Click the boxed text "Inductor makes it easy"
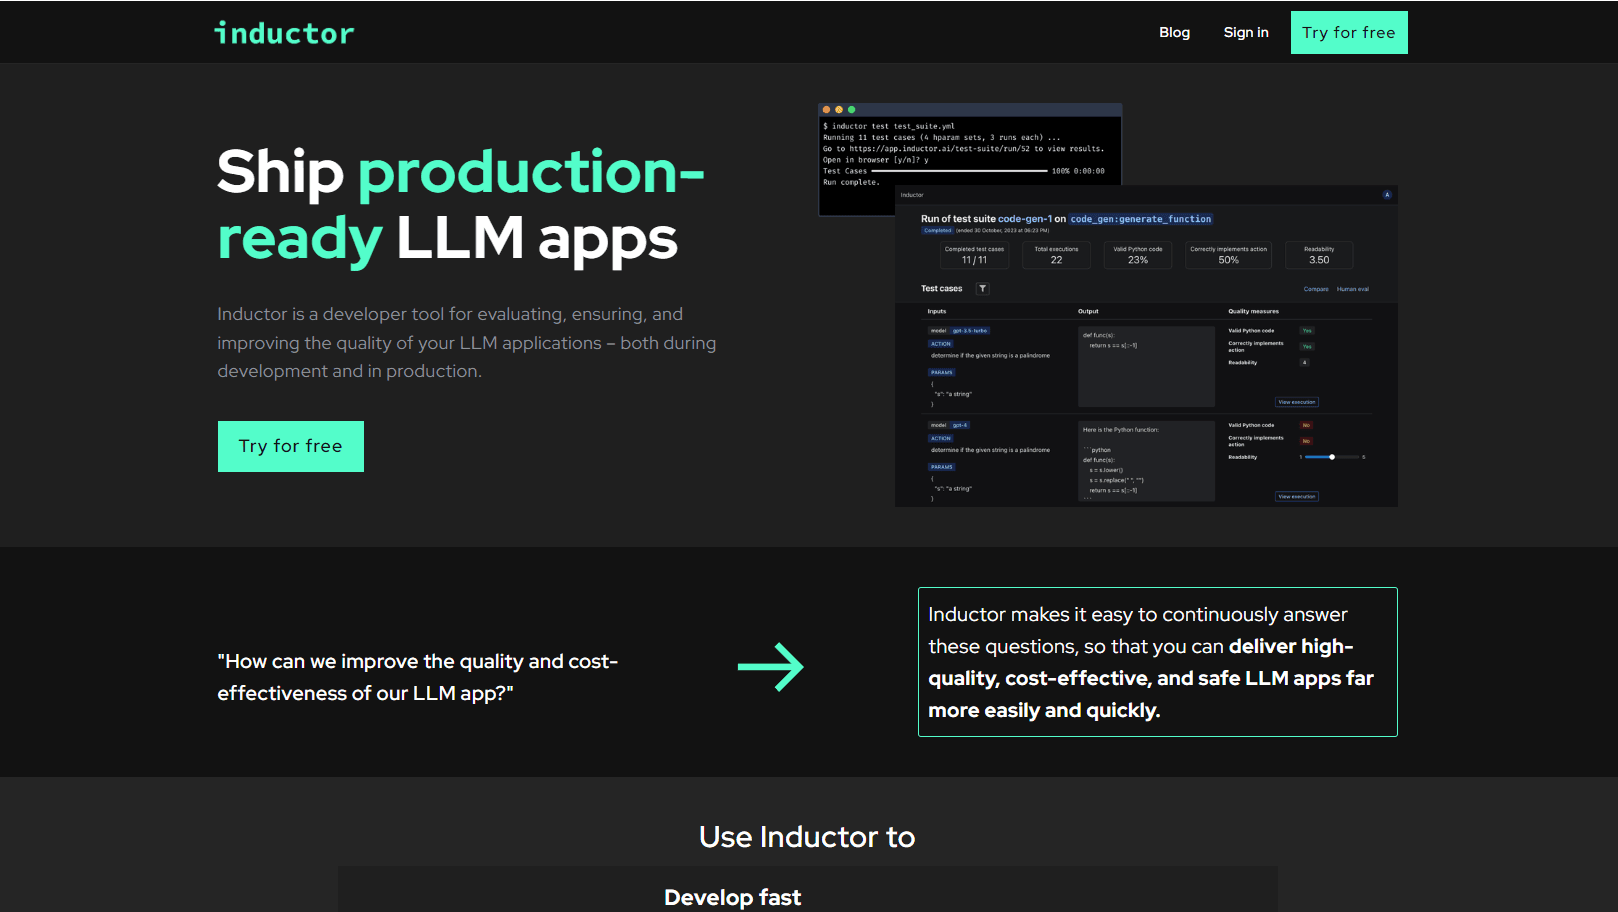Image resolution: width=1618 pixels, height=912 pixels. click(x=1158, y=662)
